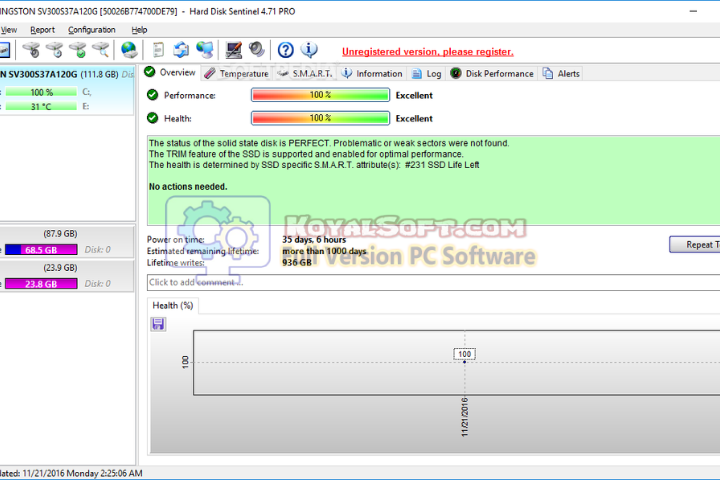This screenshot has width=720, height=480.
Task: Click the 'Lifetime writes:' label
Action: click(175, 263)
